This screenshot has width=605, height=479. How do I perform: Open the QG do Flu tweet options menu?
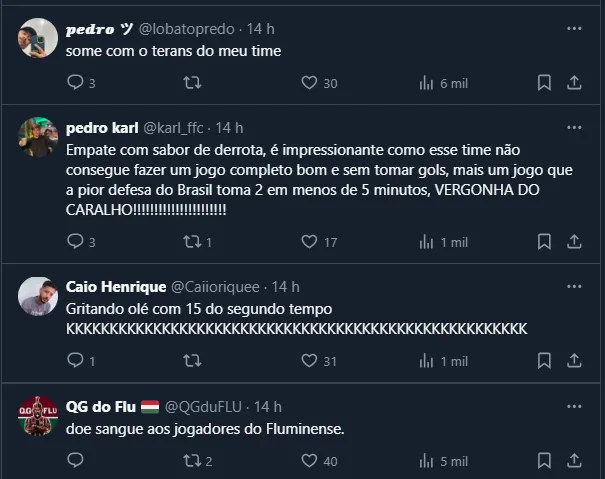click(x=575, y=406)
